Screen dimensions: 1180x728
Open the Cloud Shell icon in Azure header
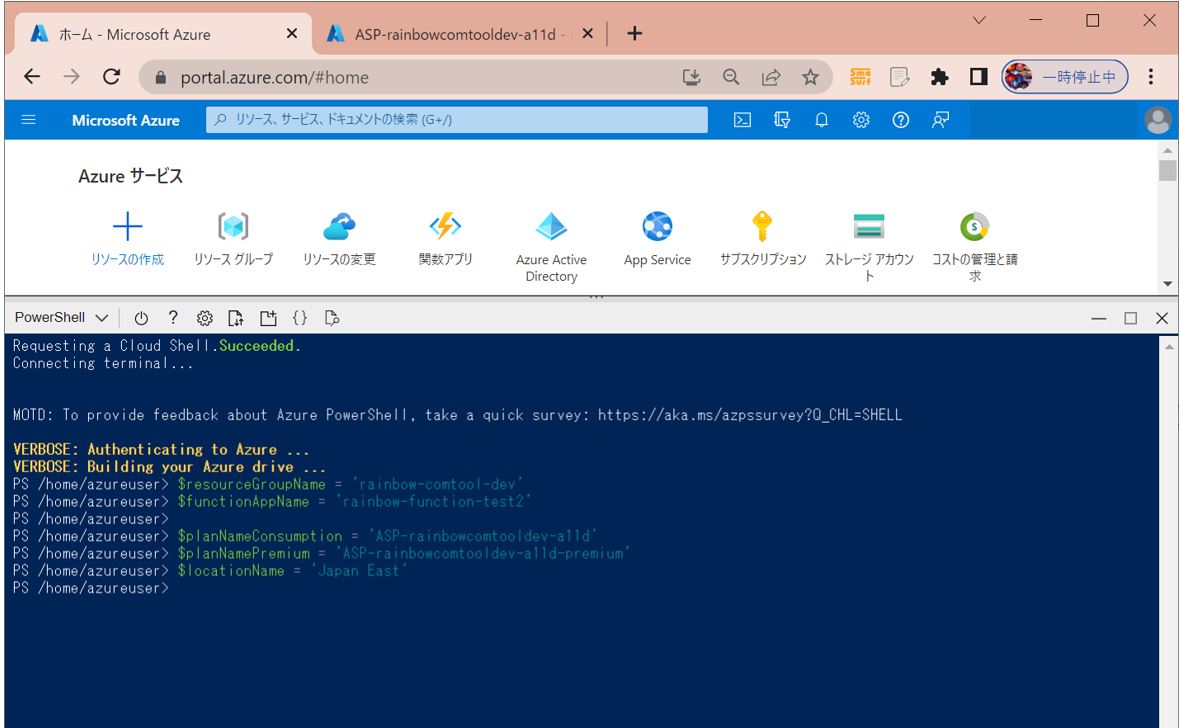pos(742,120)
